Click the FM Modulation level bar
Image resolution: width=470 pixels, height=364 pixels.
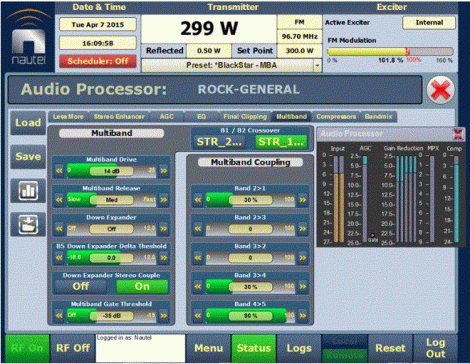pos(390,52)
